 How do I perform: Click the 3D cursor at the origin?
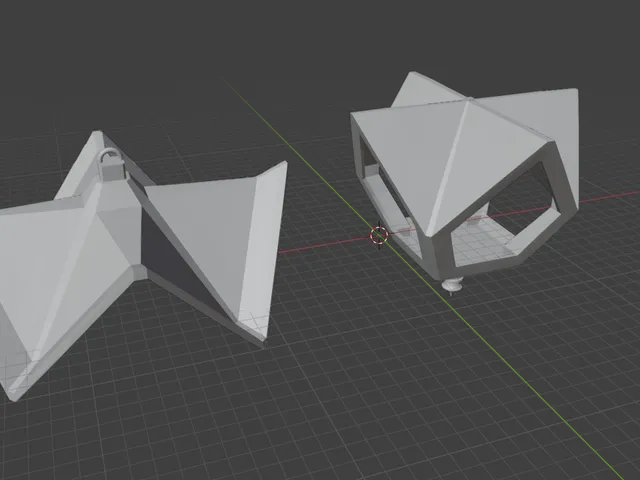point(379,236)
